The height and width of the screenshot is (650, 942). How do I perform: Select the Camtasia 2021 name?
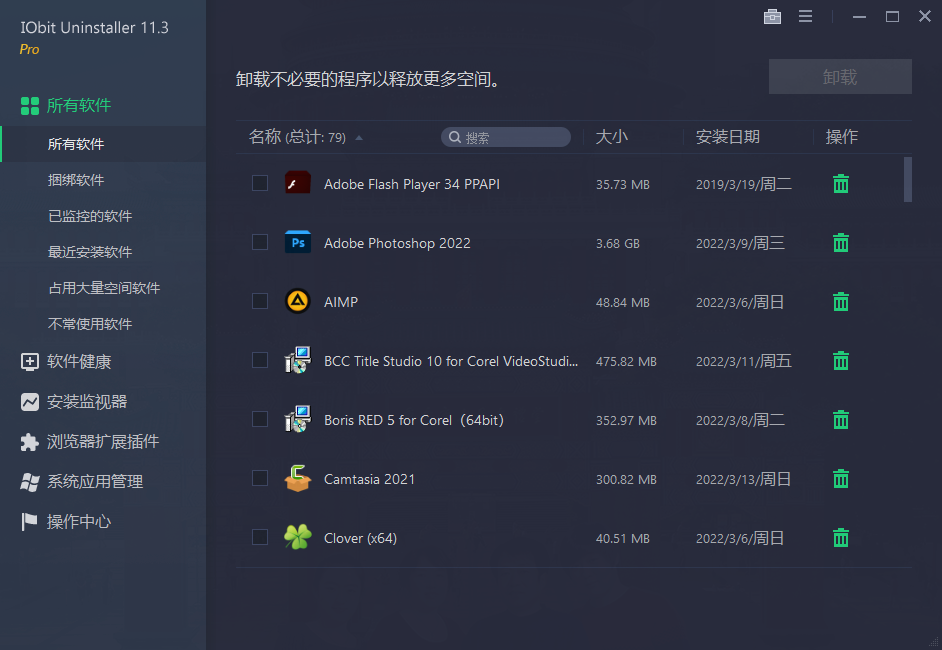pyautogui.click(x=369, y=479)
